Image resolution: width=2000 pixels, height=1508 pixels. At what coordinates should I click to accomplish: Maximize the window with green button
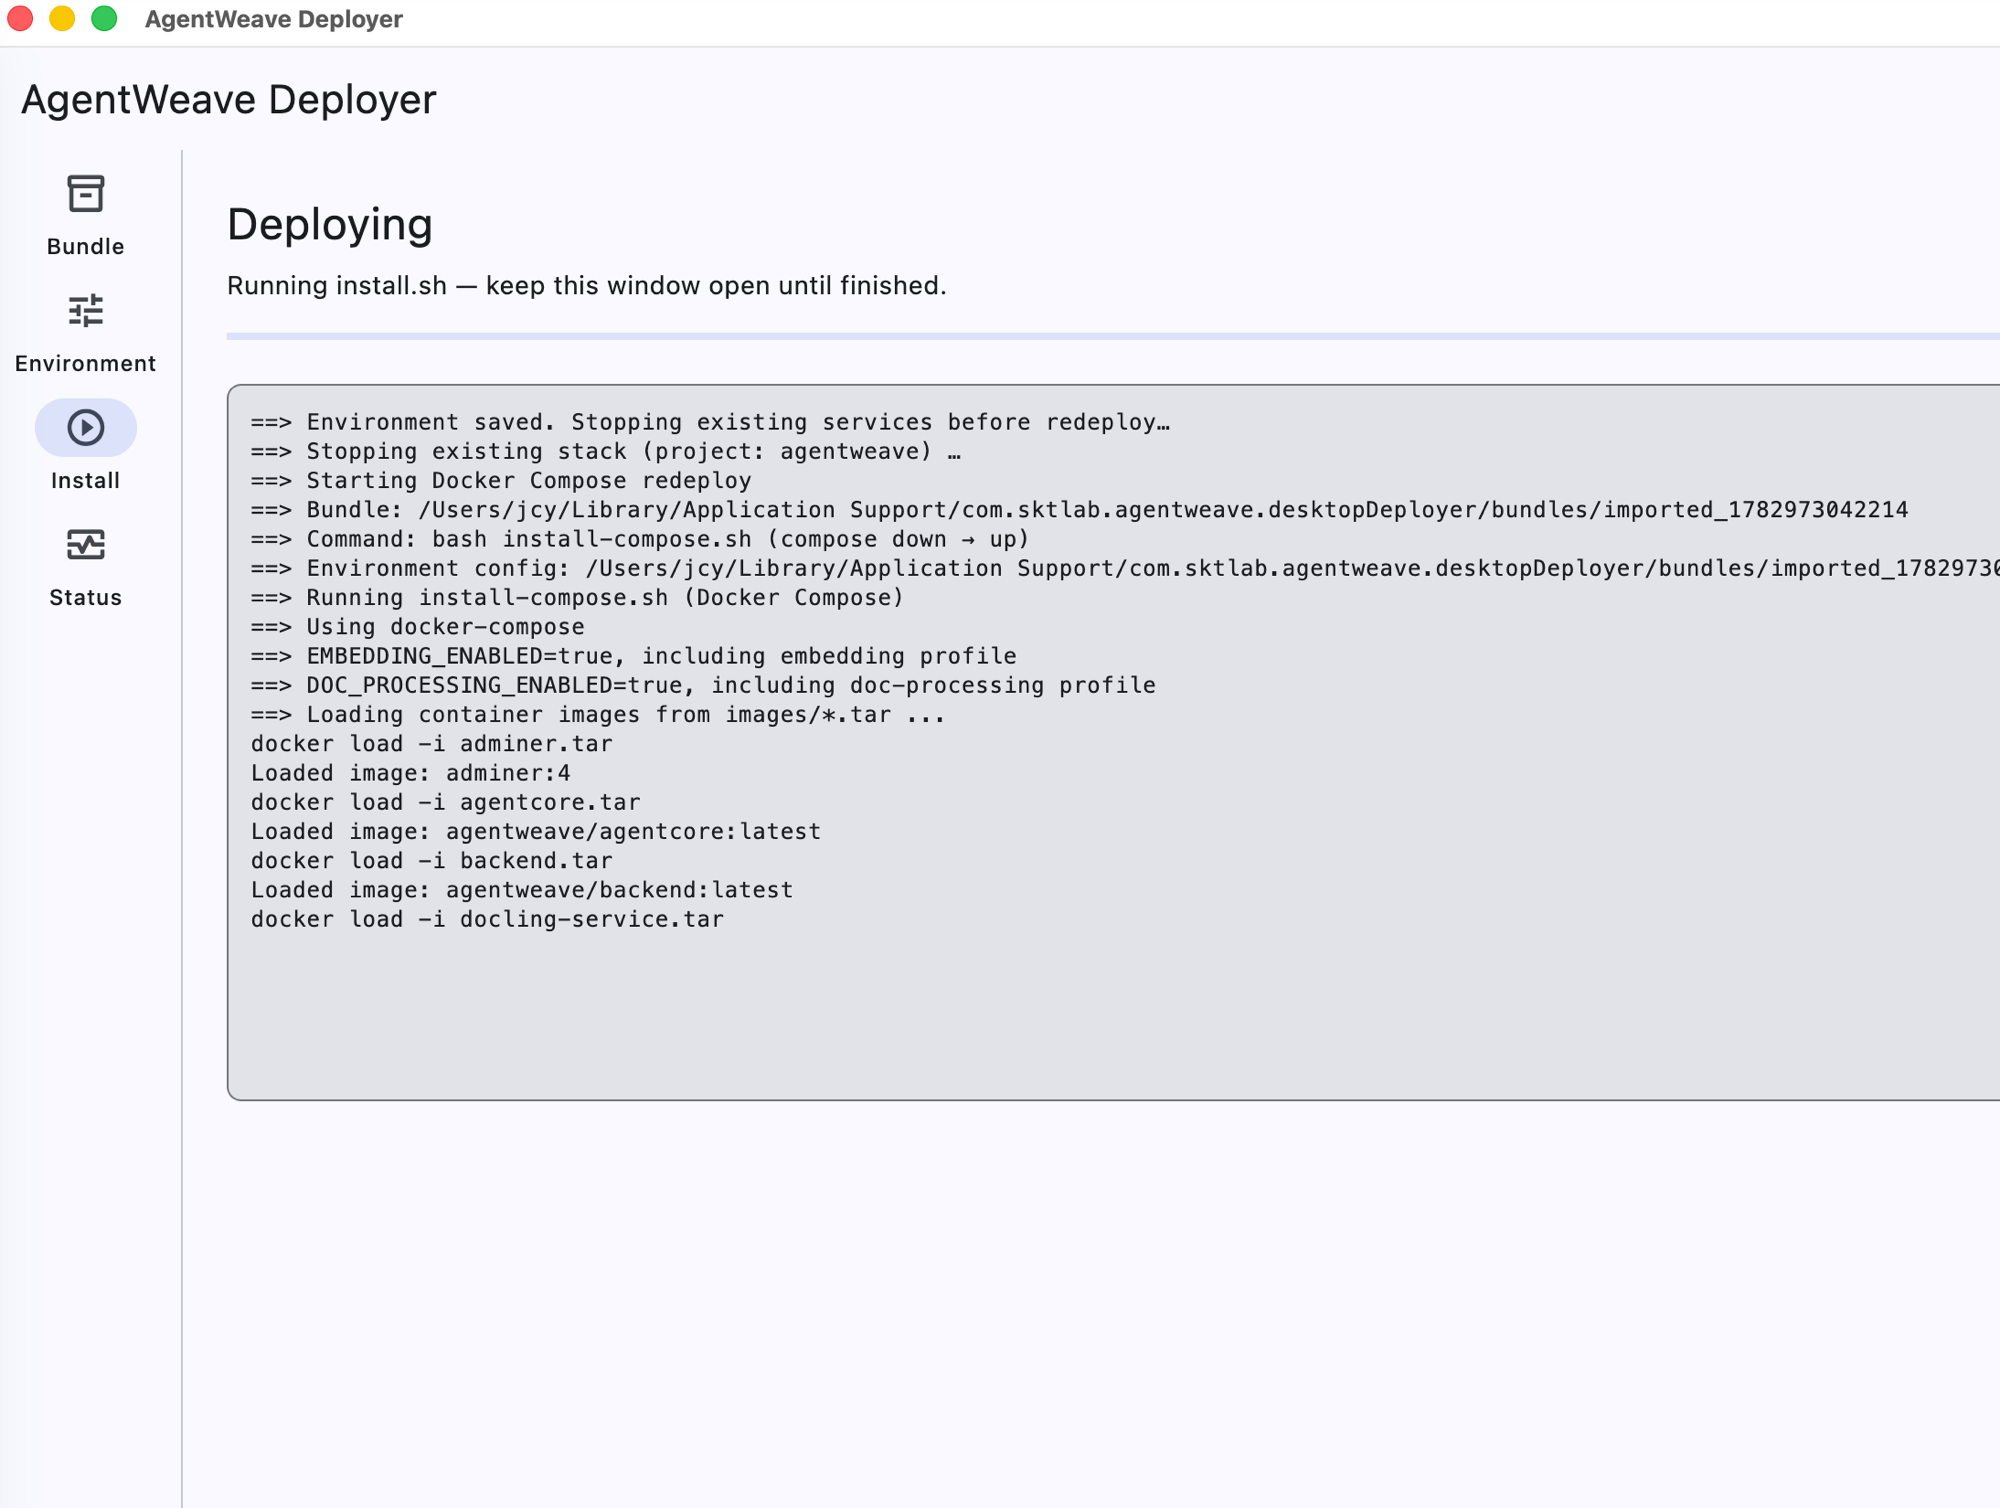coord(104,18)
